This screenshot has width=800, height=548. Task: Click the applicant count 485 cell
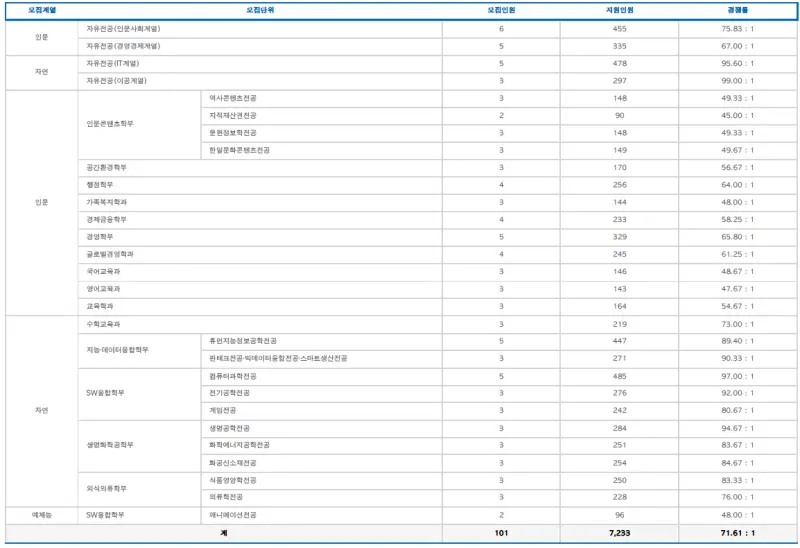click(619, 377)
